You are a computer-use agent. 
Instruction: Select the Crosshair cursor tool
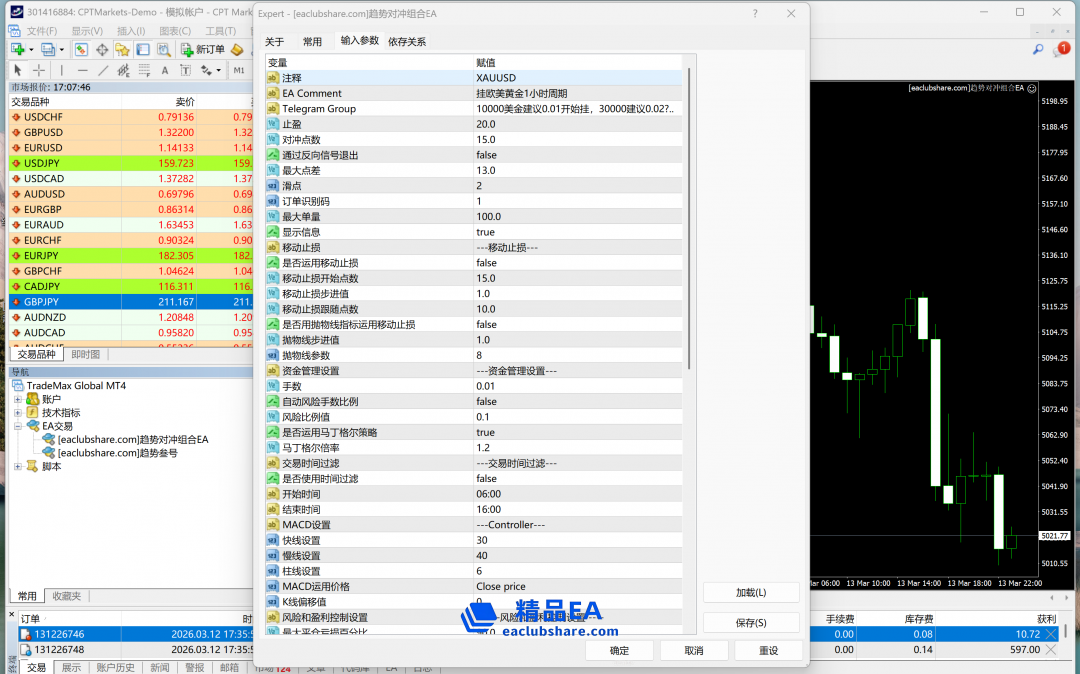[39, 70]
